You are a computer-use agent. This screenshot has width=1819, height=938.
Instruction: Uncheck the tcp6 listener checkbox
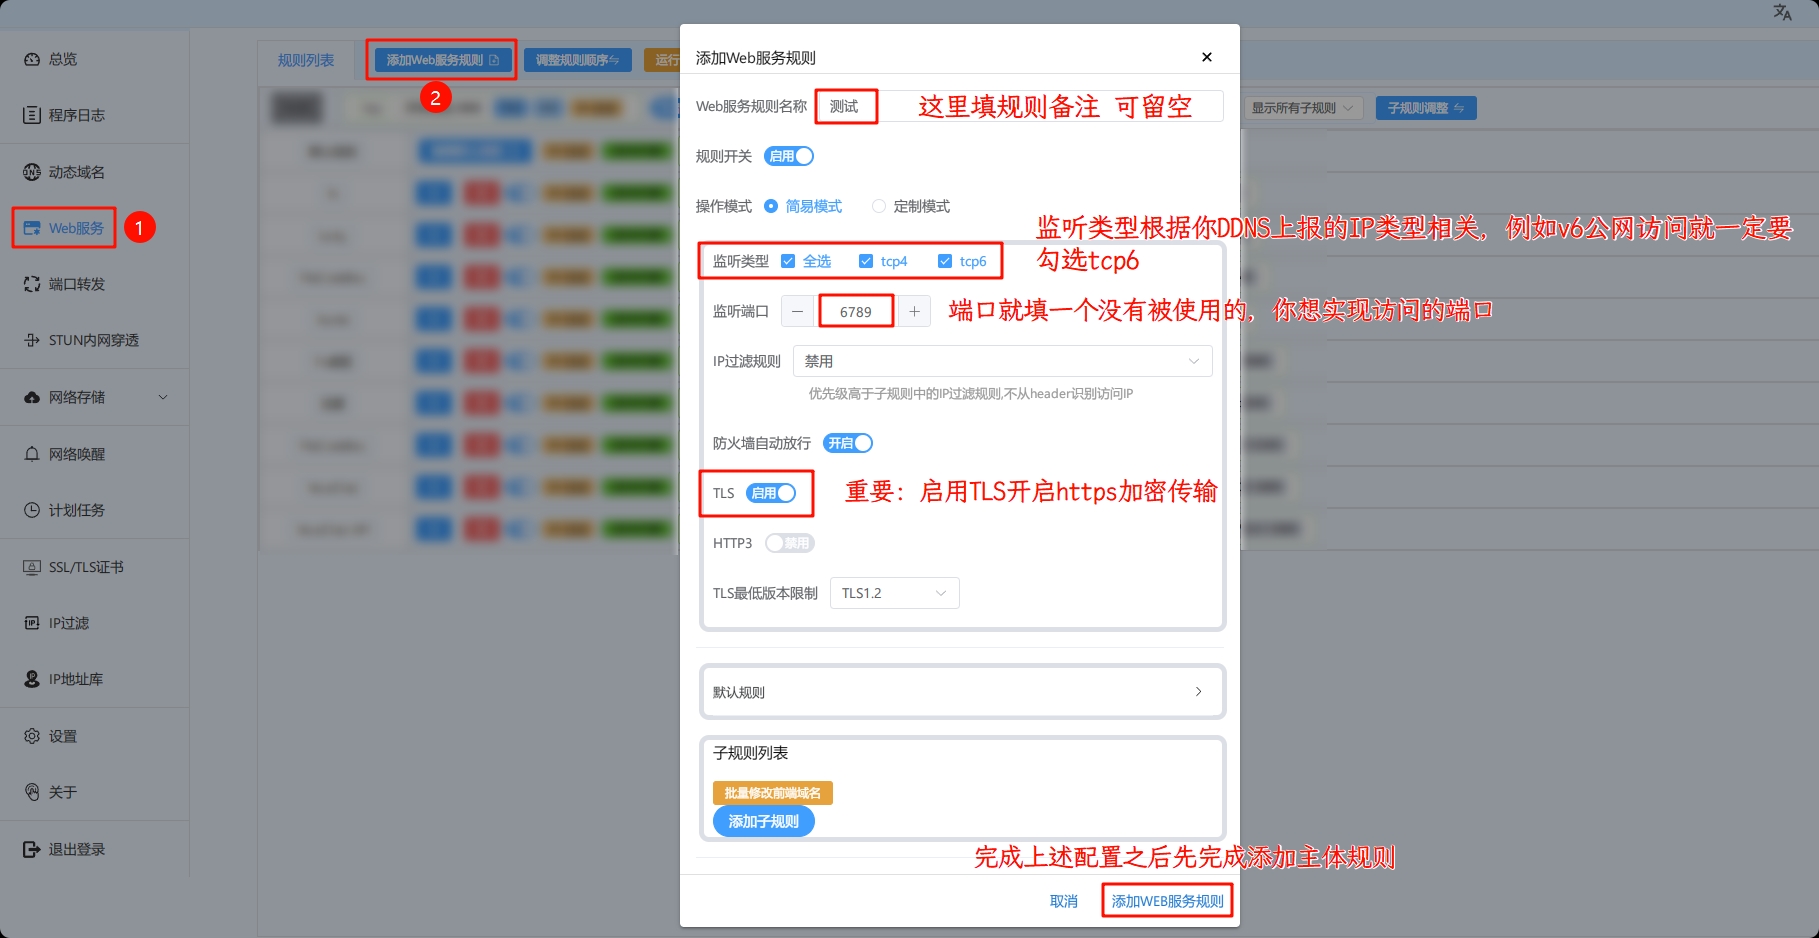(945, 261)
